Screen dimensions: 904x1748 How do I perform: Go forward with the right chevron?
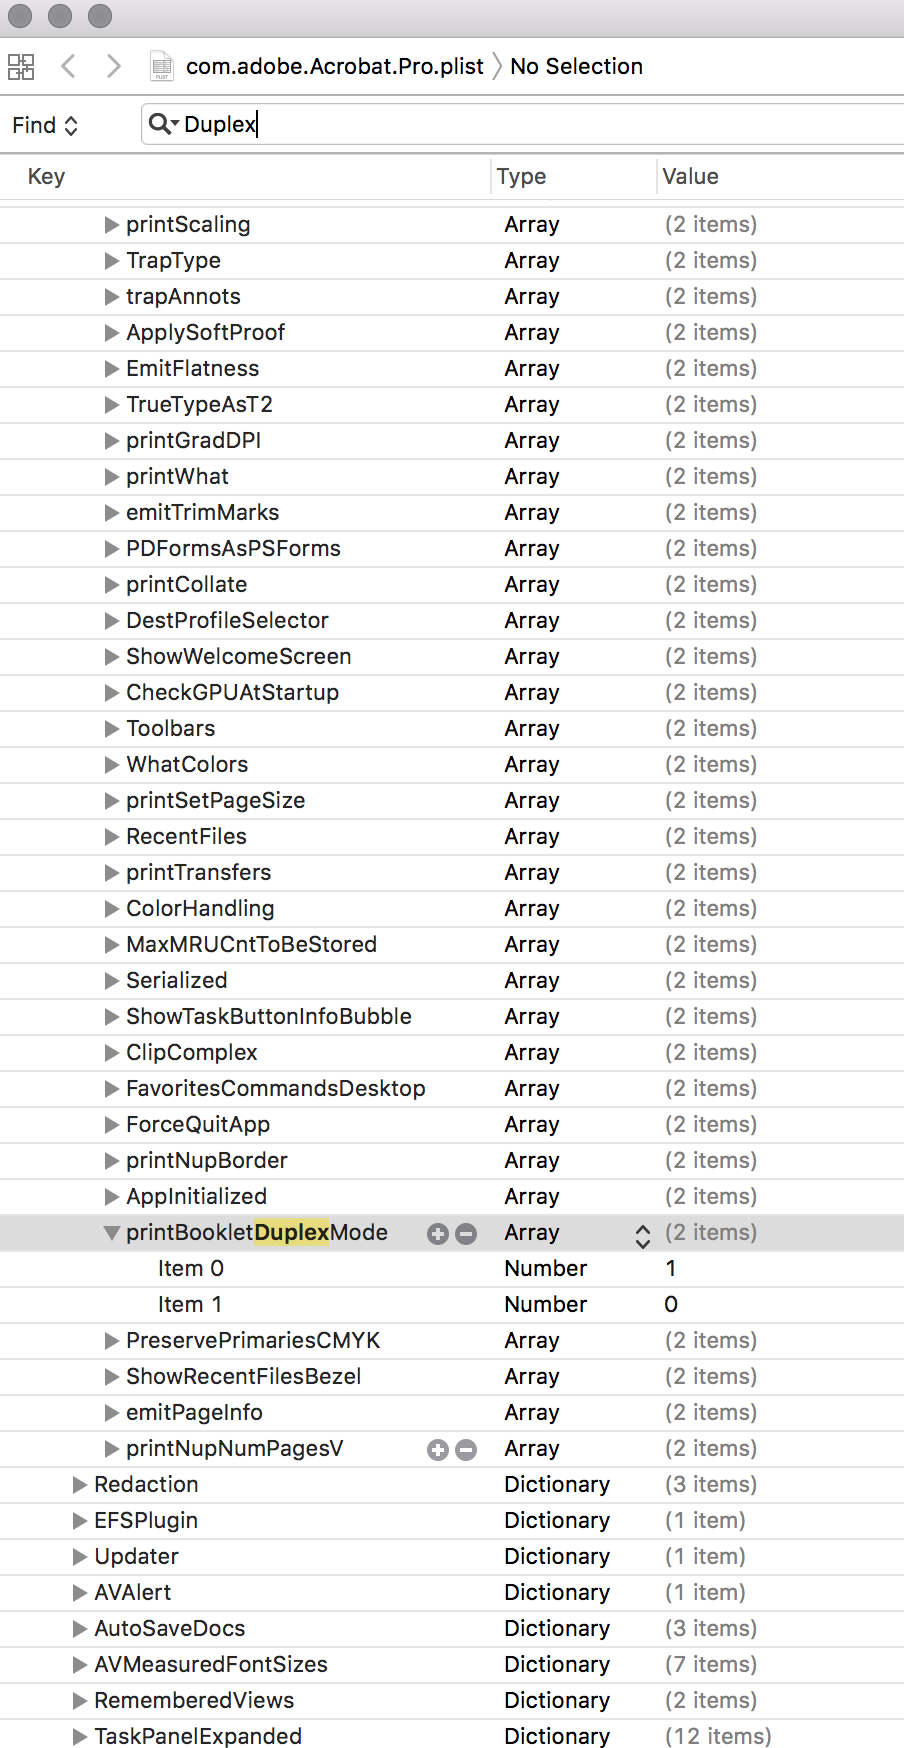pos(113,67)
